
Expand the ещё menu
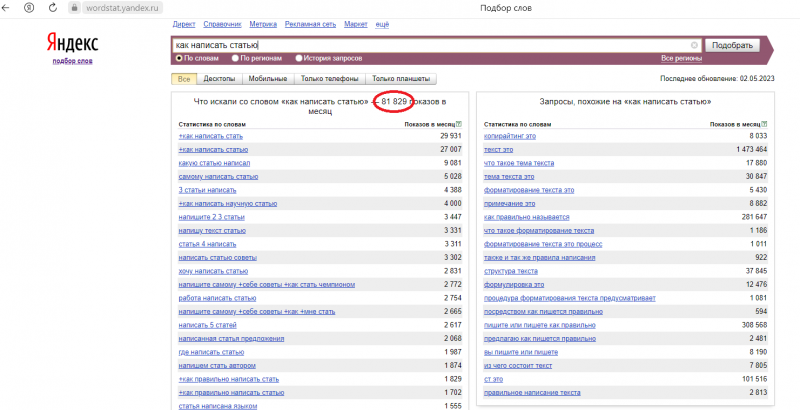[x=382, y=24]
